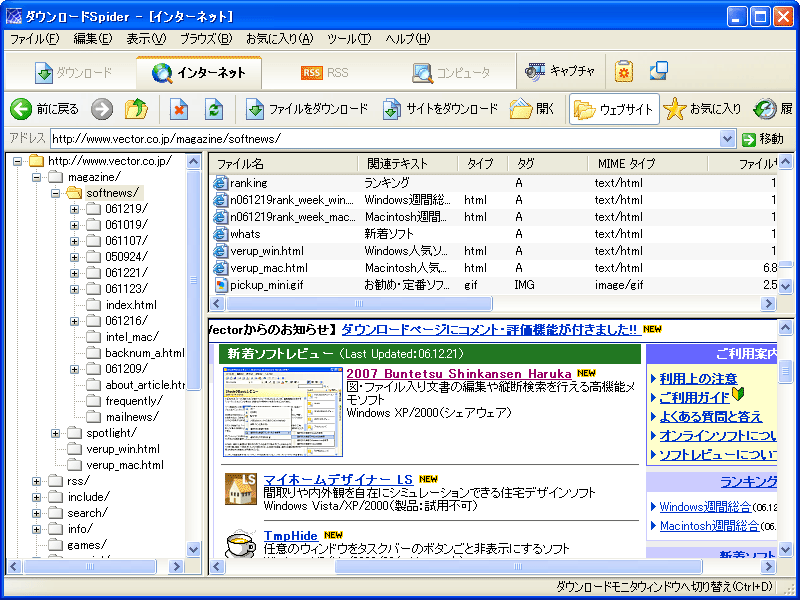Click the キャプチャ capture icon
Image resolution: width=800 pixels, height=600 pixels.
pos(535,71)
